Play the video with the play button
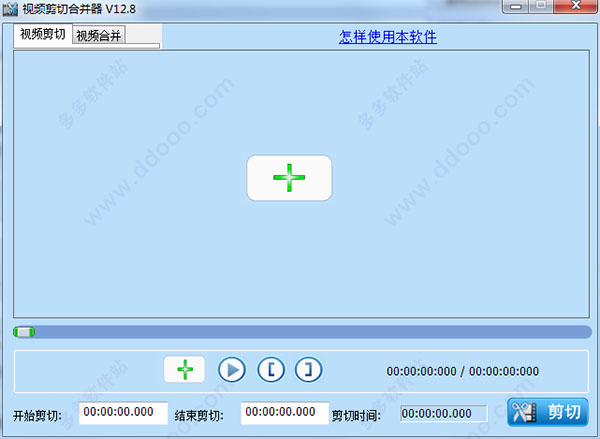The height and width of the screenshot is (439, 600). click(232, 370)
